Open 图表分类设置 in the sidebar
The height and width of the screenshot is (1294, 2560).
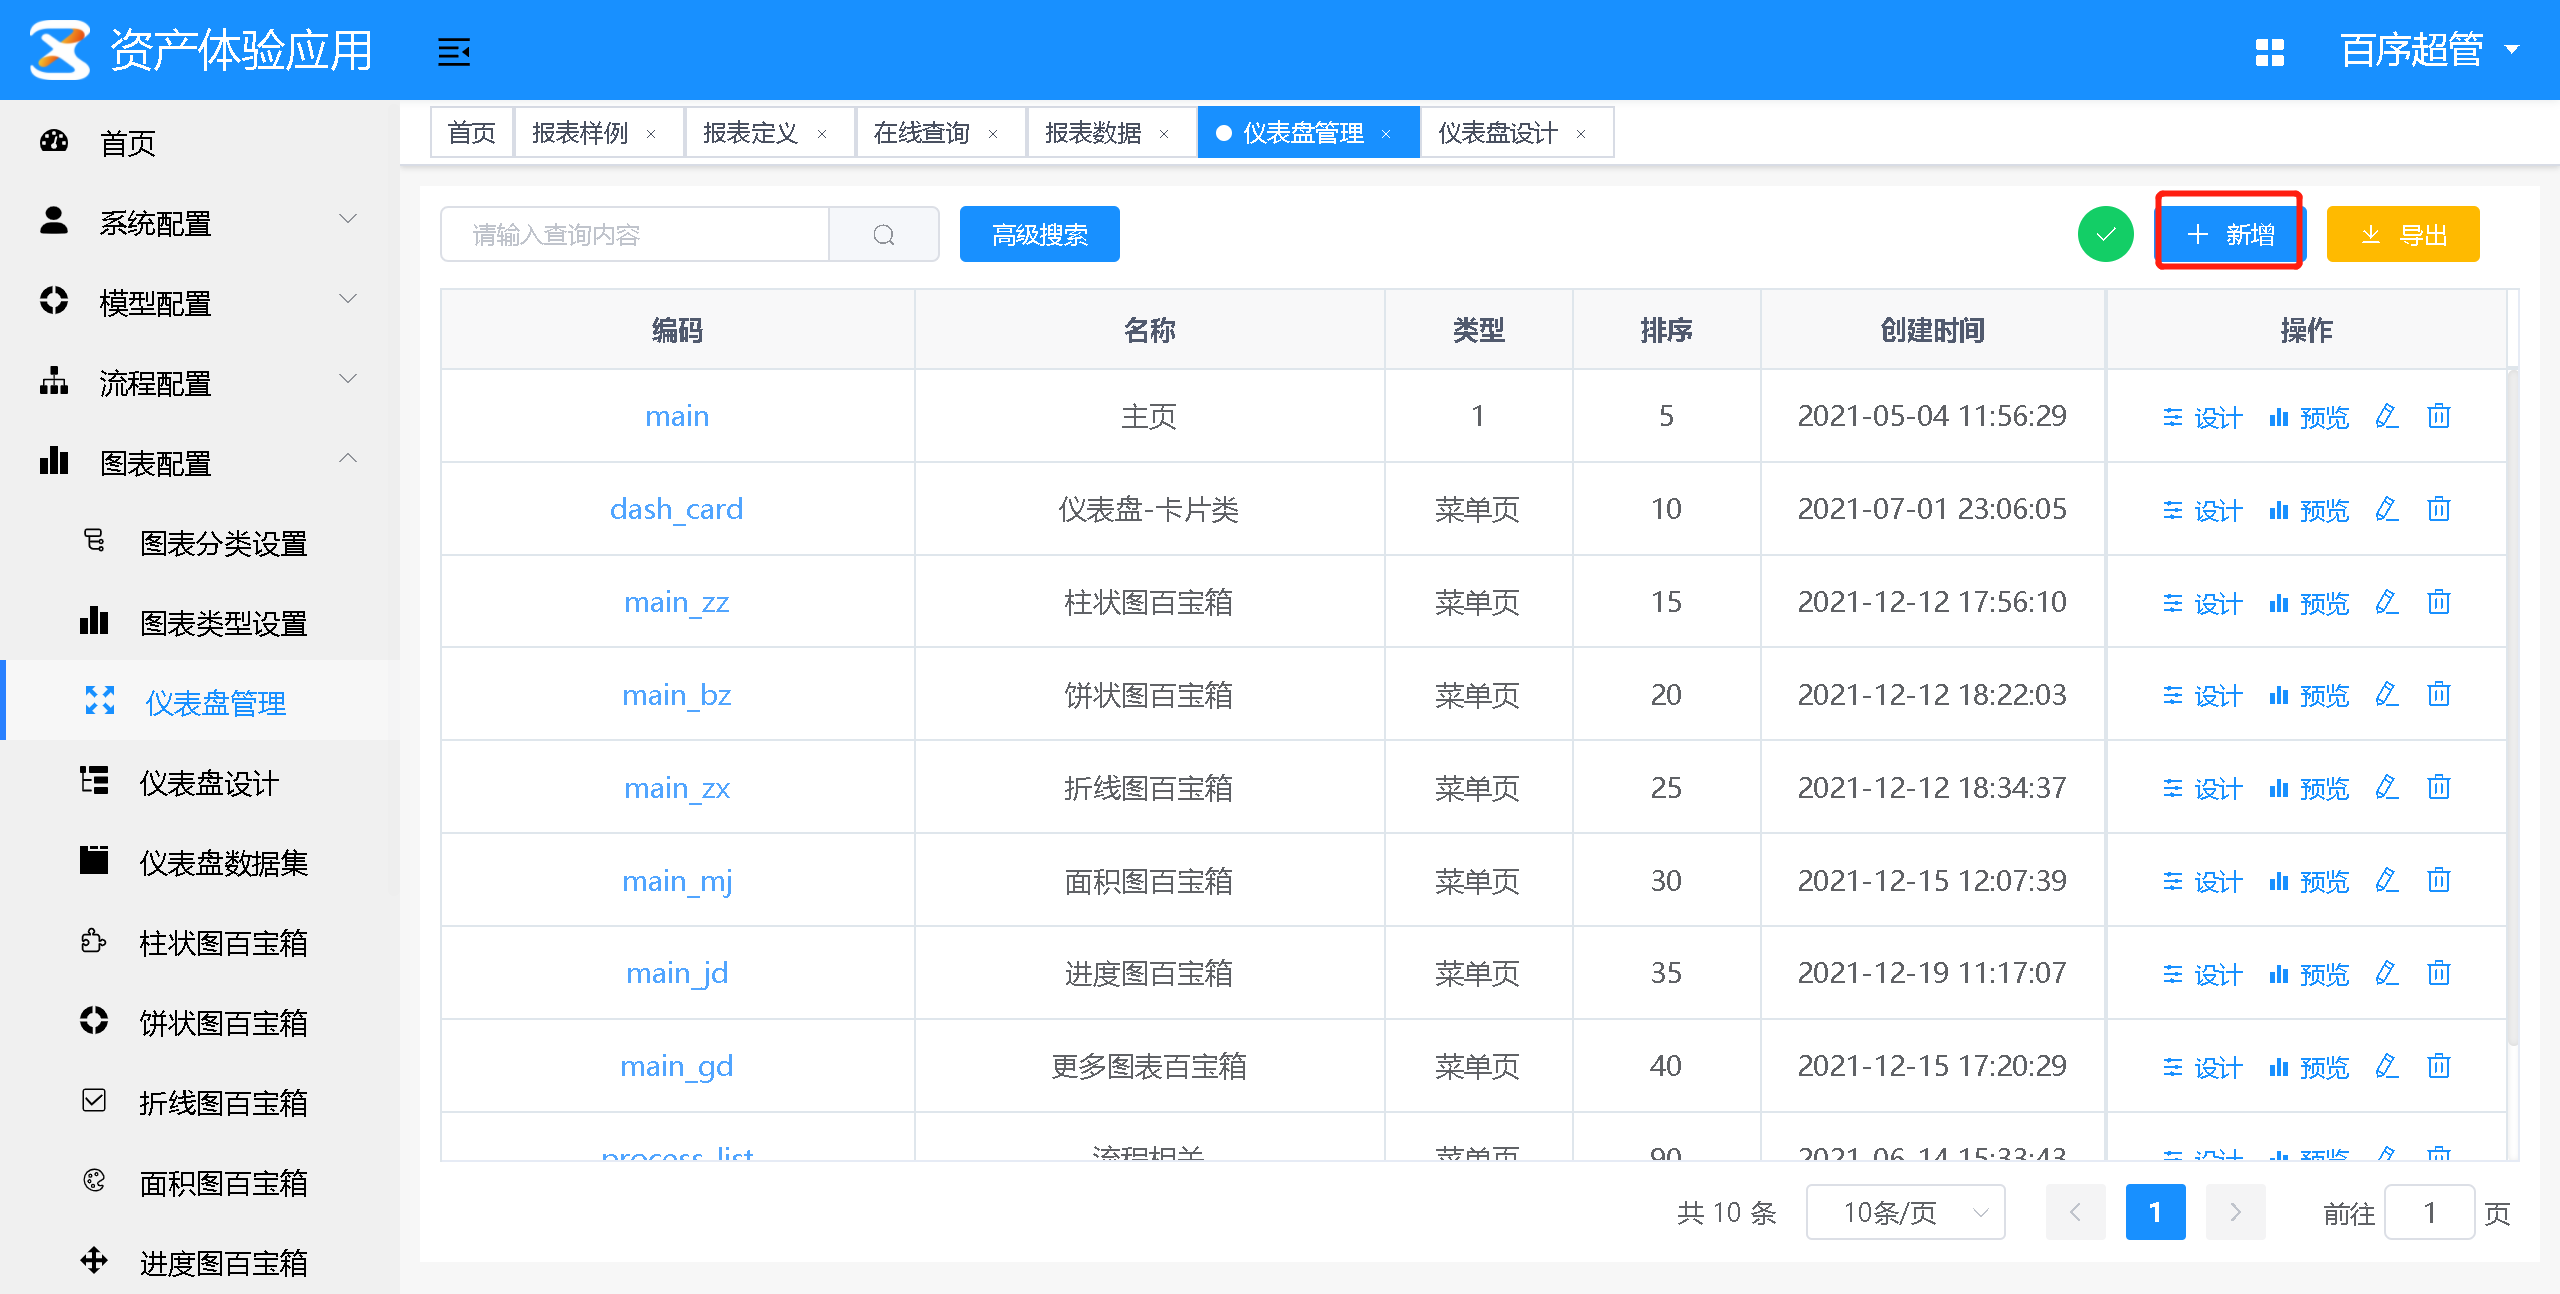[200, 543]
